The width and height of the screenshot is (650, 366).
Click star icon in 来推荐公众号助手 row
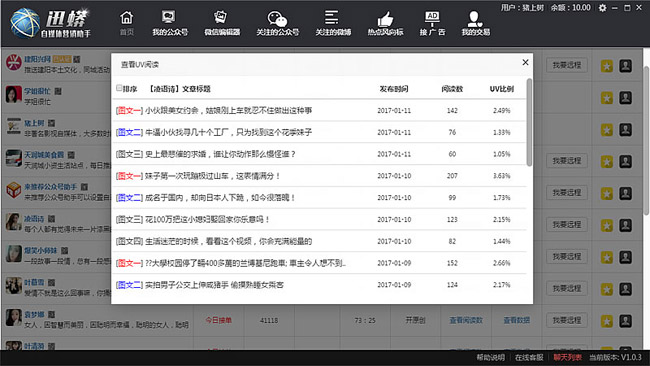(606, 194)
